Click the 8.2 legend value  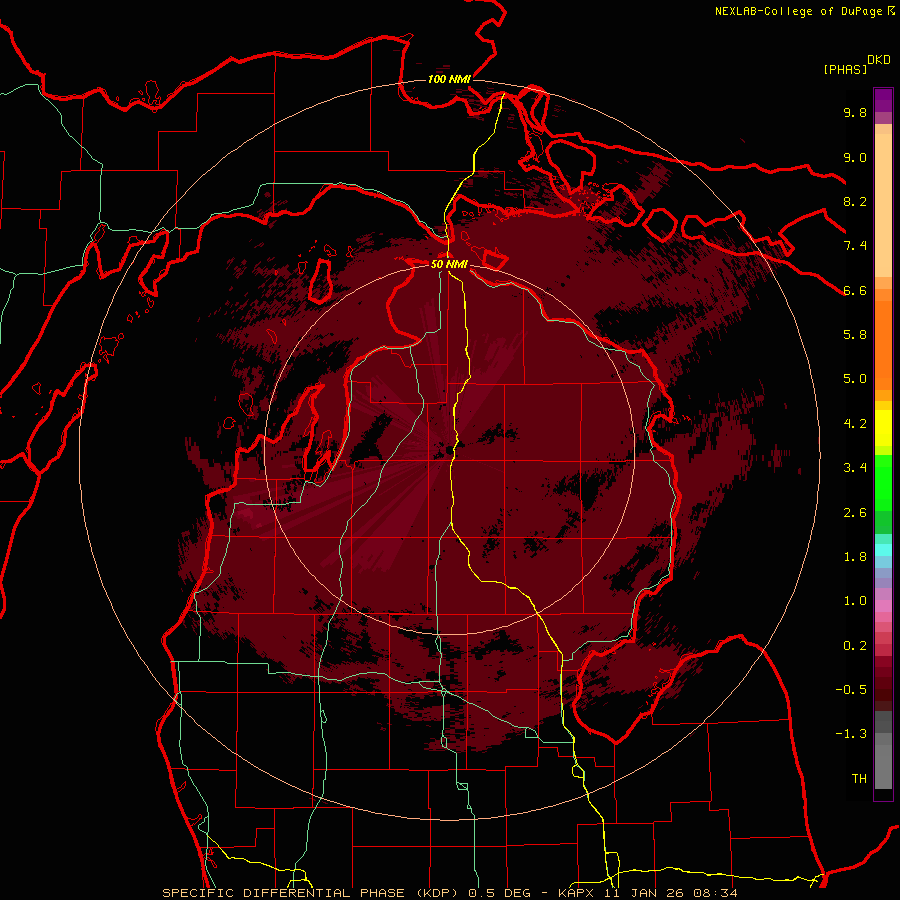(855, 201)
